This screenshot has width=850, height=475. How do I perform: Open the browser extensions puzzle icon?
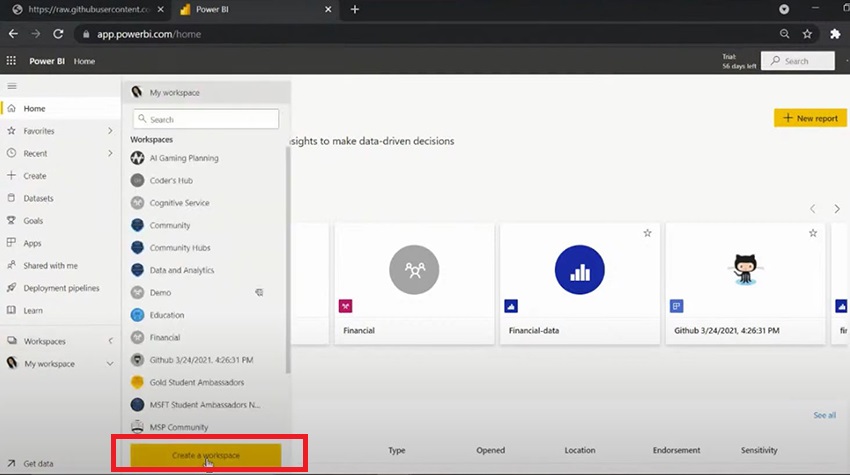(835, 34)
